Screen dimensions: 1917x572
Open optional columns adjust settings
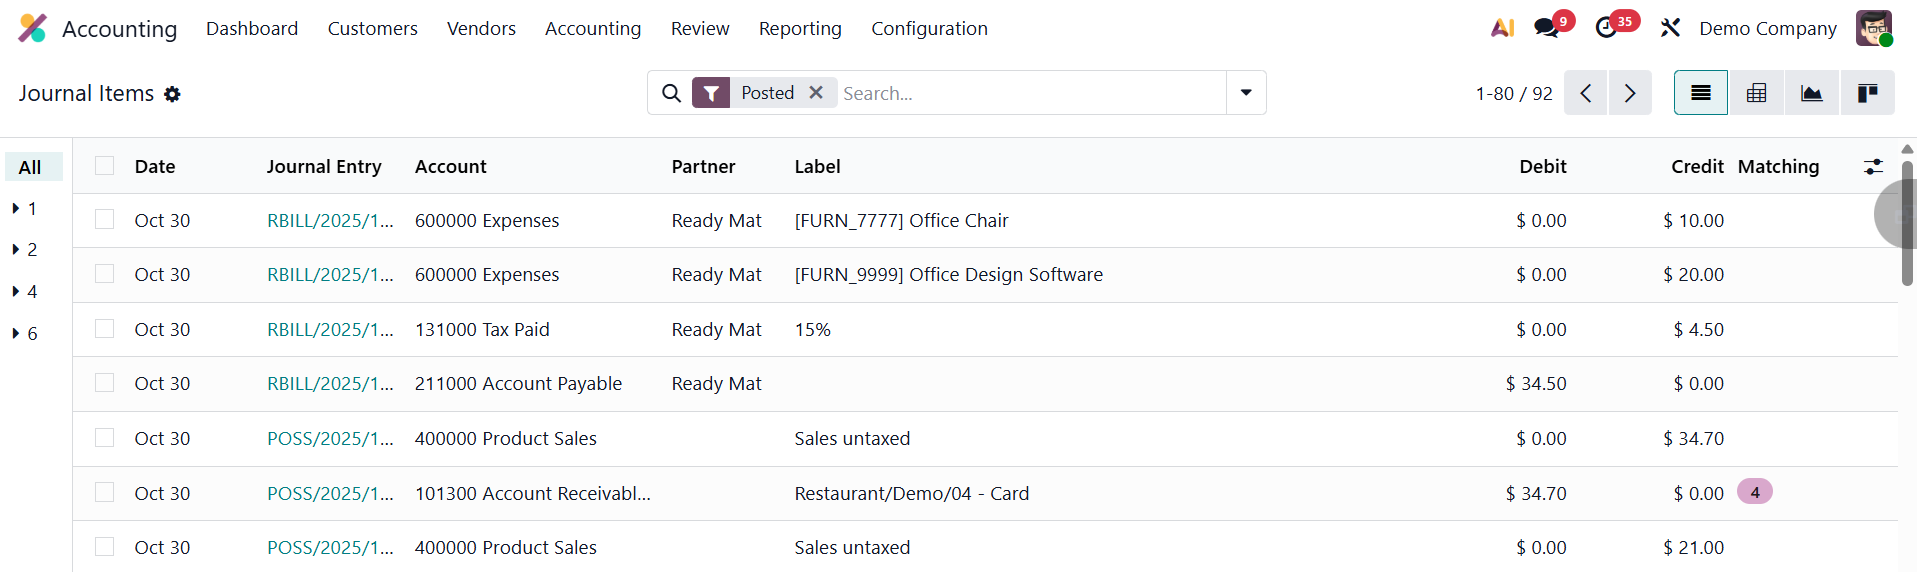(x=1873, y=167)
